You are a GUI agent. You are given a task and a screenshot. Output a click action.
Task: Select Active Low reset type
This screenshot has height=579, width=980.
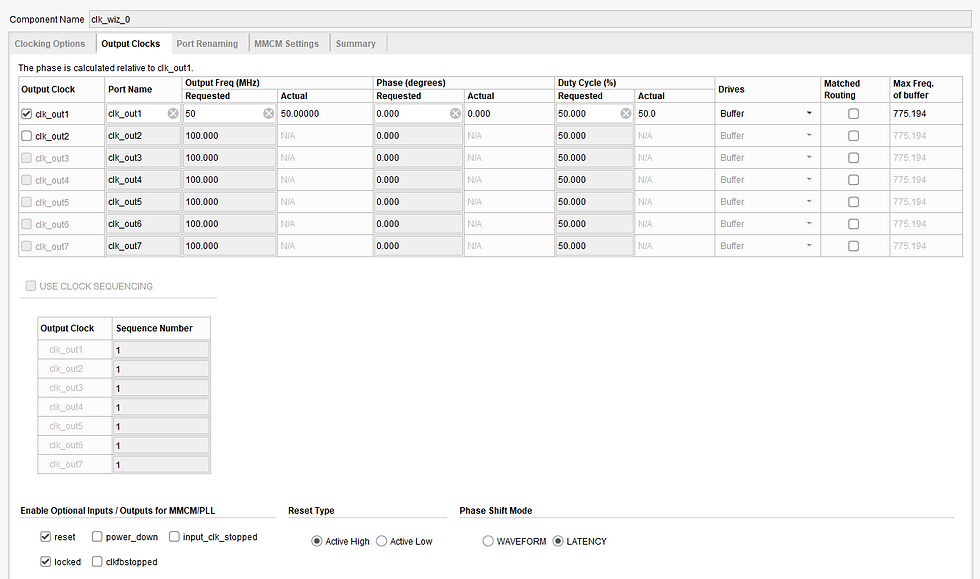tap(382, 541)
